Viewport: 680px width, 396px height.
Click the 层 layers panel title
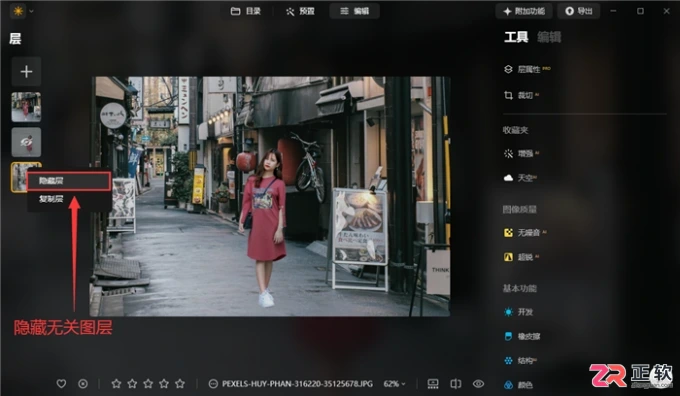tap(15, 39)
